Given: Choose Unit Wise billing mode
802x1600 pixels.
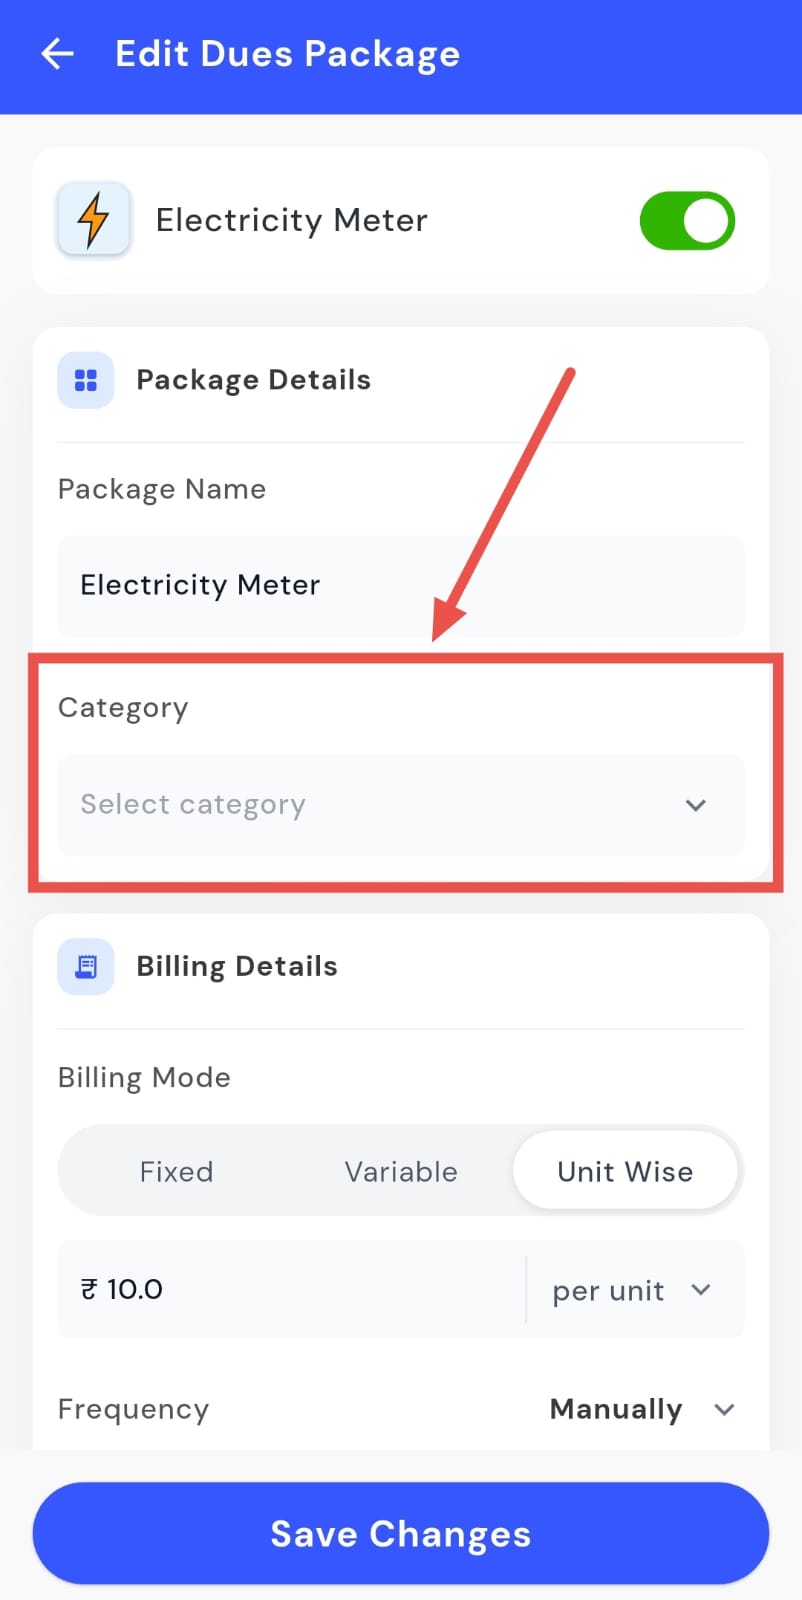Looking at the screenshot, I should click(x=625, y=1171).
